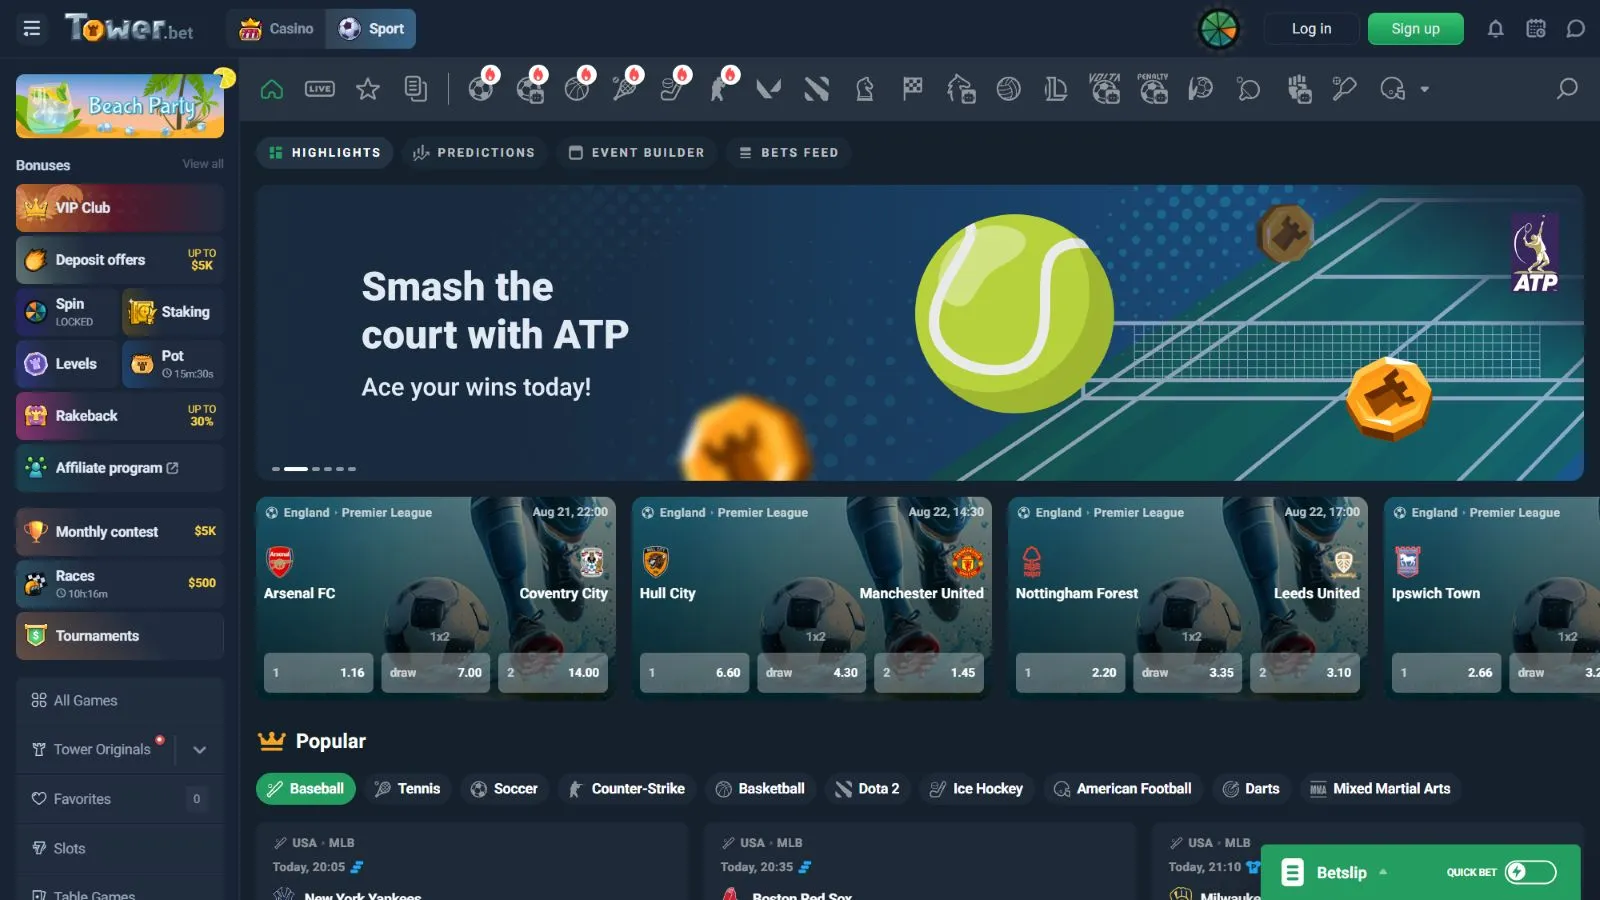Open the Bets Feed tab
Screen dimensions: 1600x900
pyautogui.click(x=789, y=153)
